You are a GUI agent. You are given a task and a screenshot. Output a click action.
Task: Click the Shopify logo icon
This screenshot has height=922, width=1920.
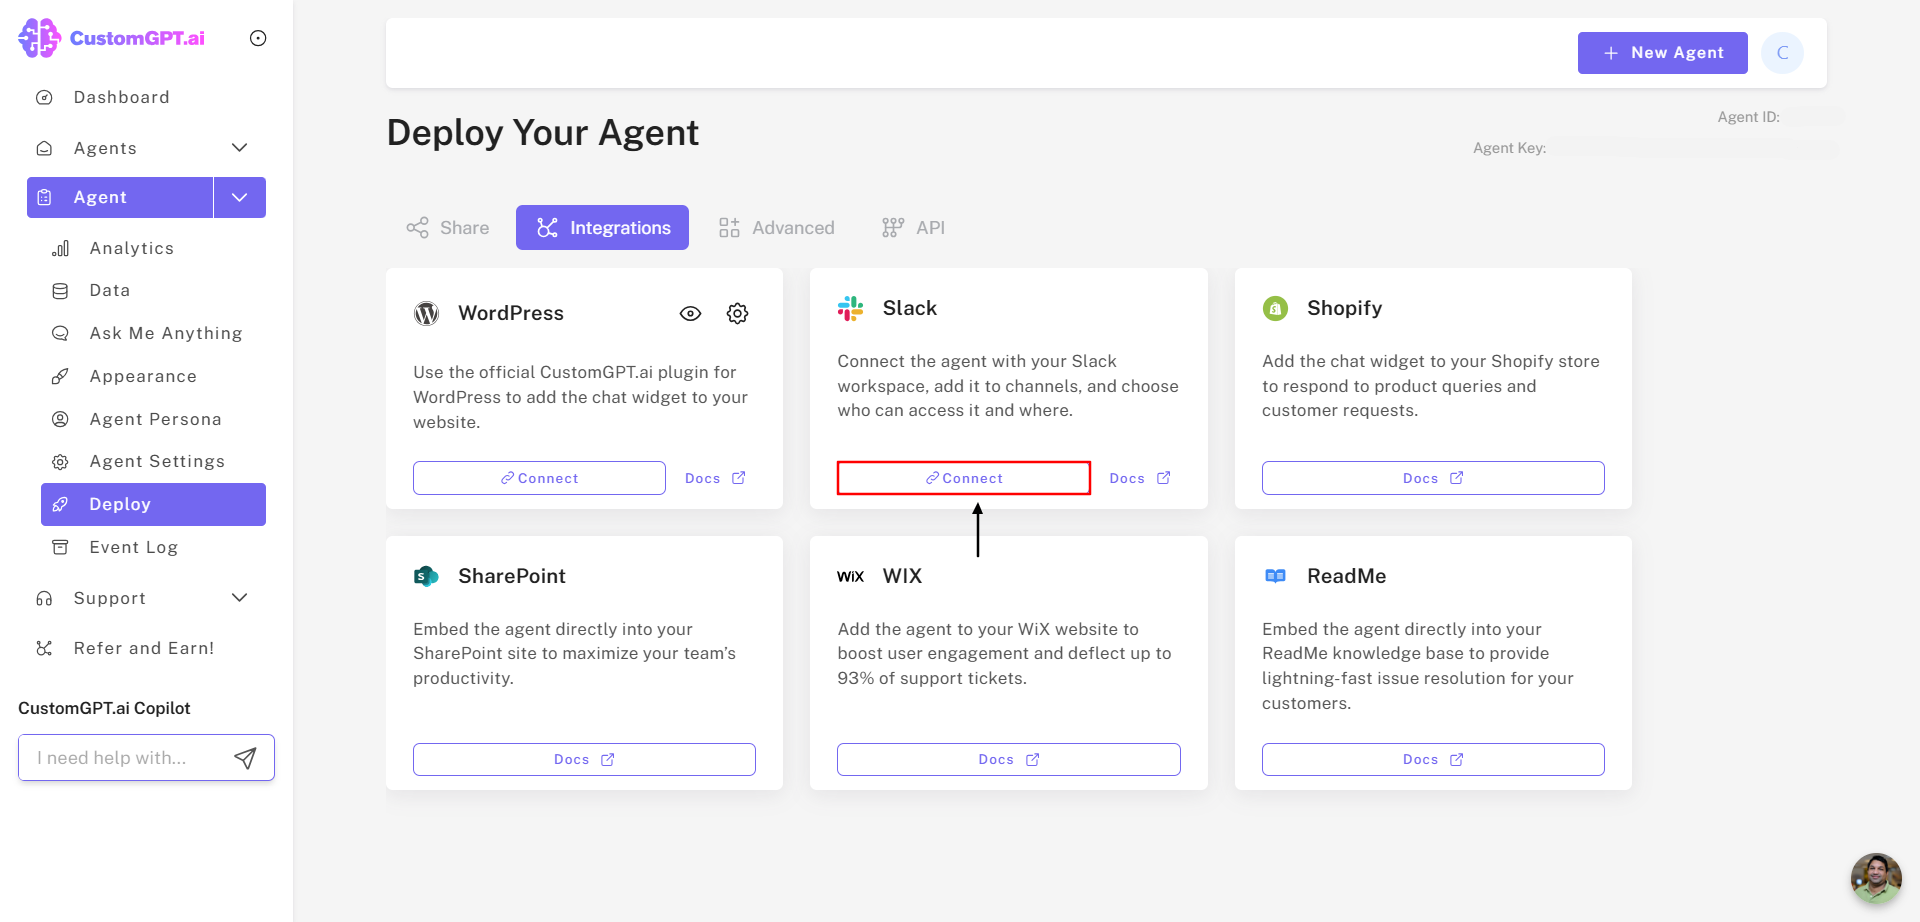pyautogui.click(x=1275, y=308)
